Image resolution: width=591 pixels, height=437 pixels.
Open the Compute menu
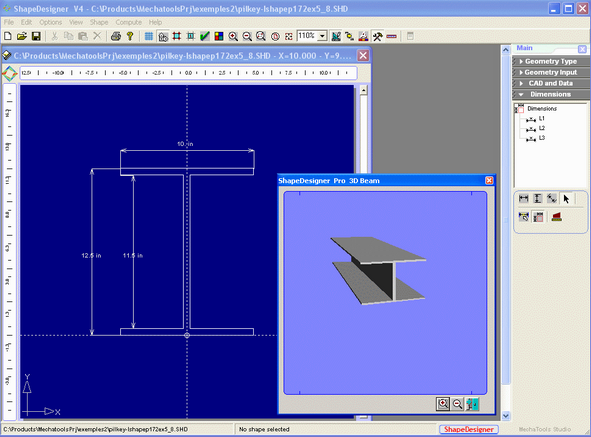(x=129, y=22)
